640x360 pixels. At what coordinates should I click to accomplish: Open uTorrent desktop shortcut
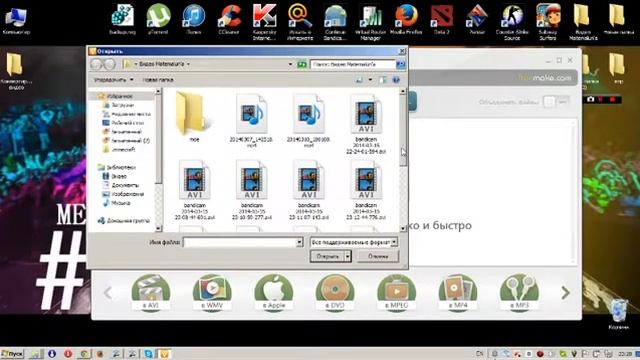[158, 20]
